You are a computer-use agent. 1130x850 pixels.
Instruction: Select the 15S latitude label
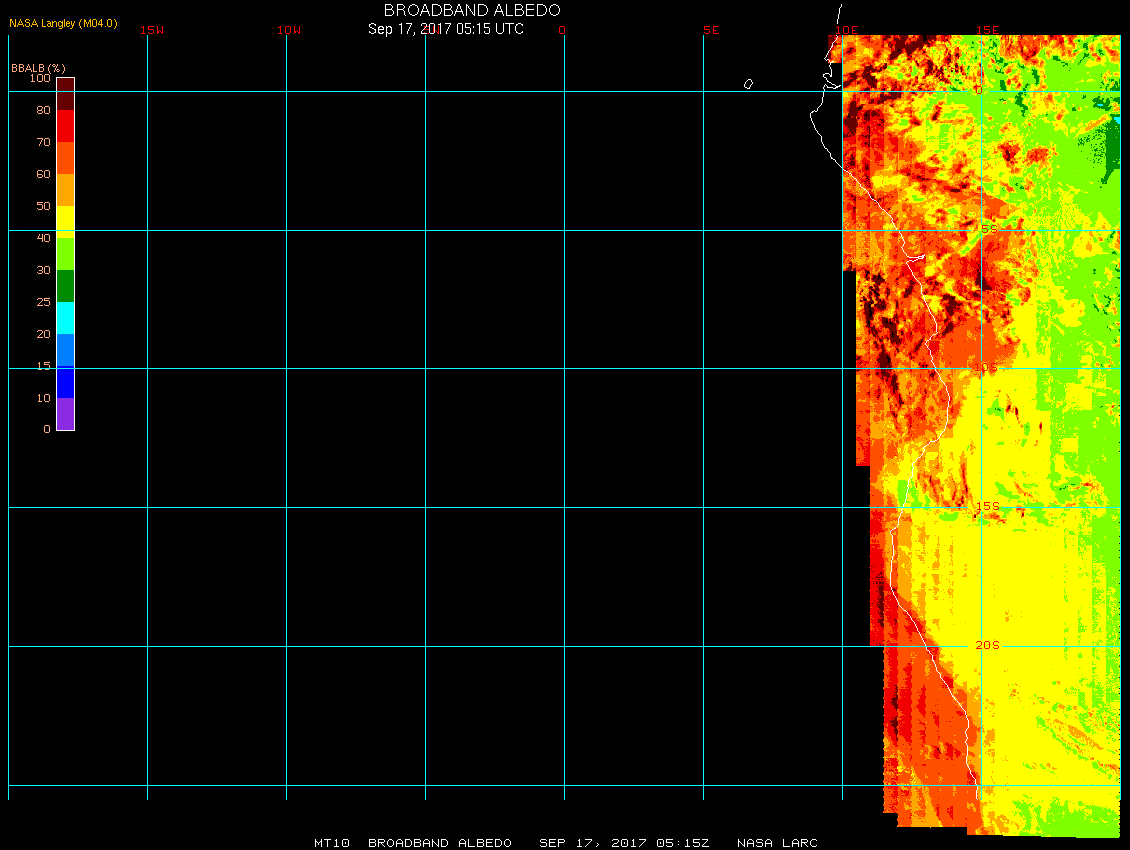click(x=987, y=506)
